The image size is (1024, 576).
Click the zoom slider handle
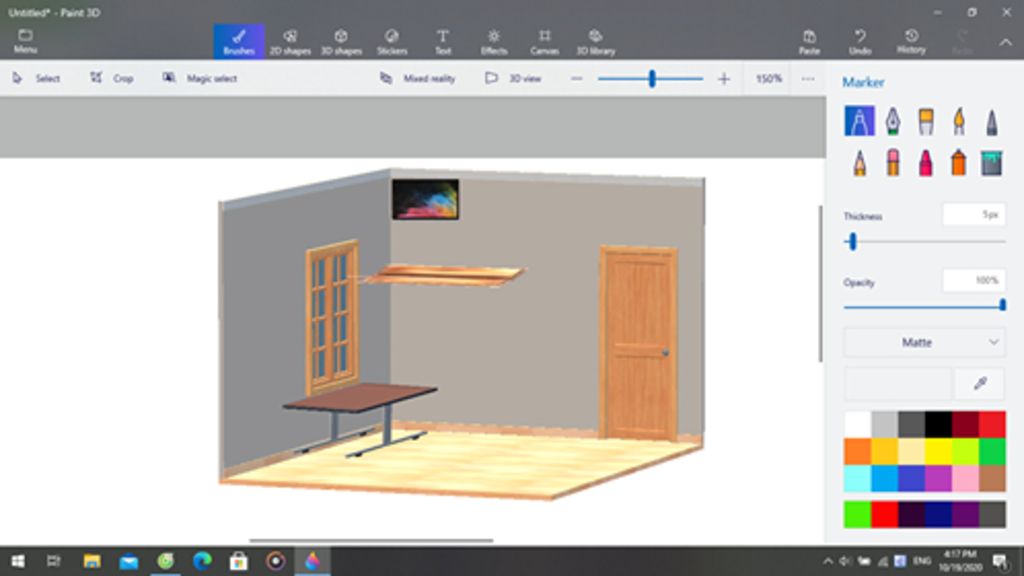[652, 79]
